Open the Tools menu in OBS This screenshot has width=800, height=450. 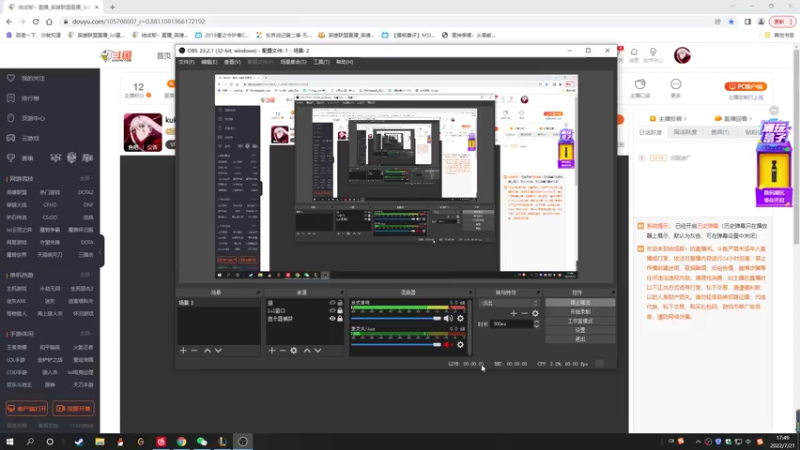point(321,62)
